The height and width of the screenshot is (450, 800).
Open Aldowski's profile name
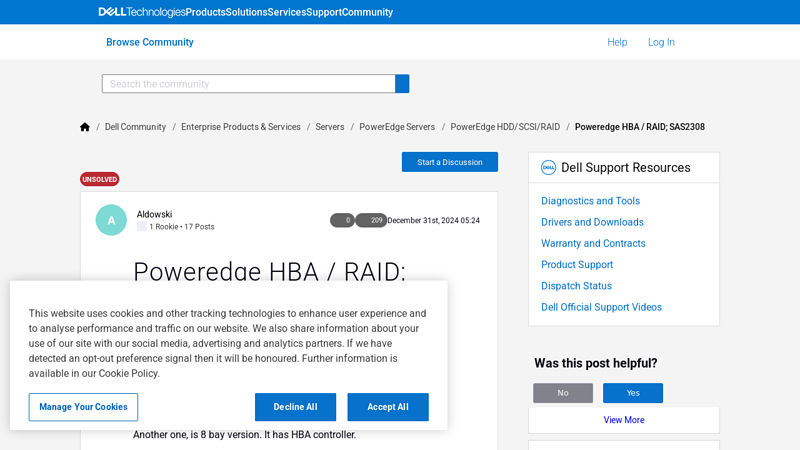pos(154,214)
